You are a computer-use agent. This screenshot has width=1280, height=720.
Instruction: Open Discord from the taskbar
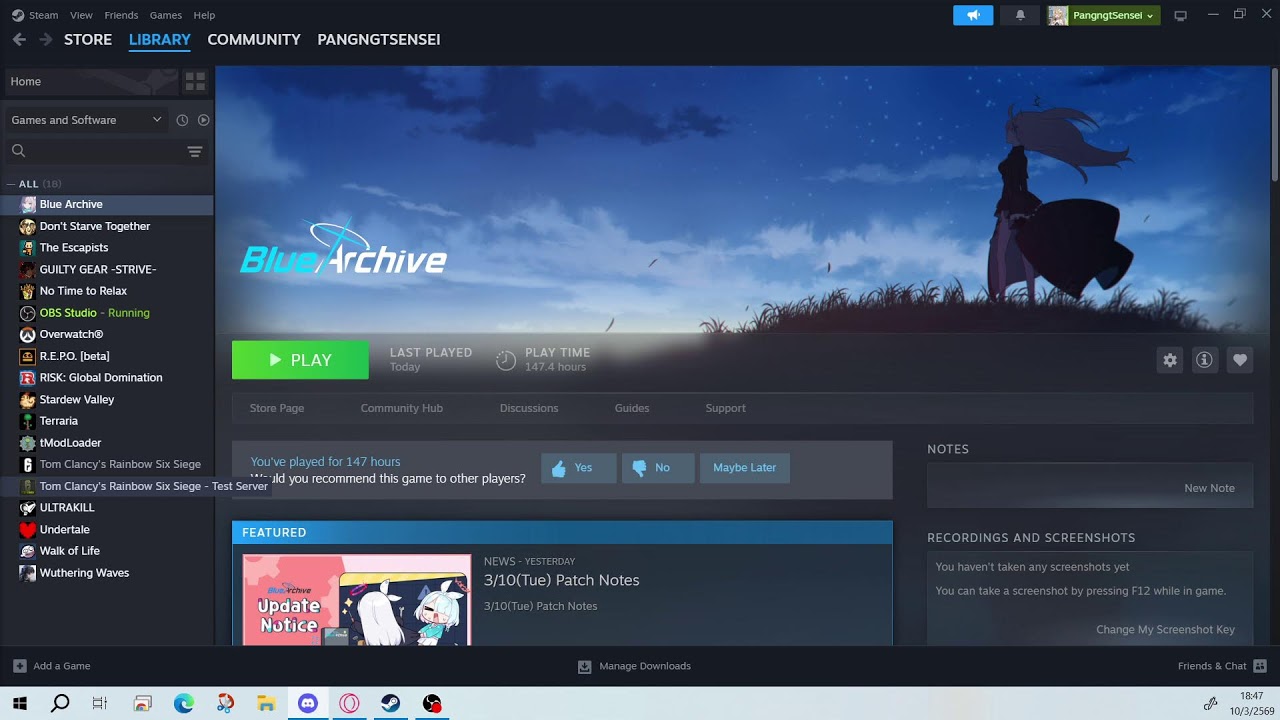pyautogui.click(x=307, y=704)
